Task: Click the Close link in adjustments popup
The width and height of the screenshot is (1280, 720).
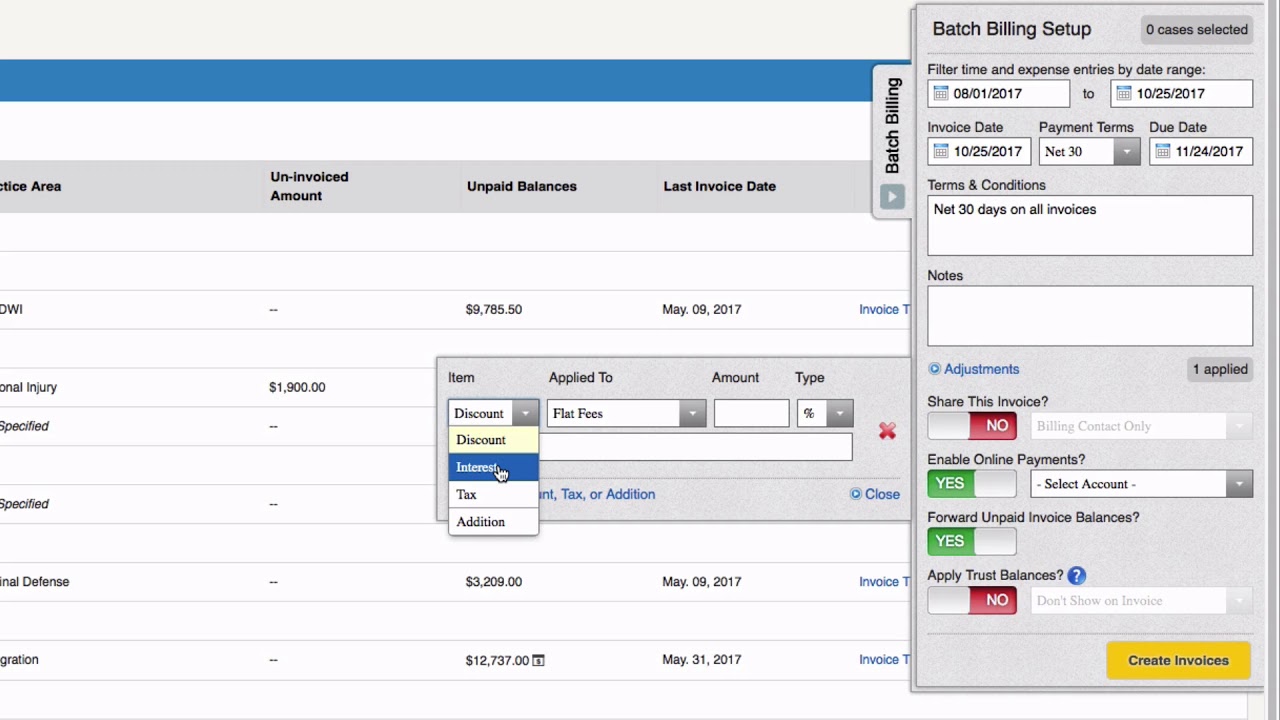Action: click(882, 494)
